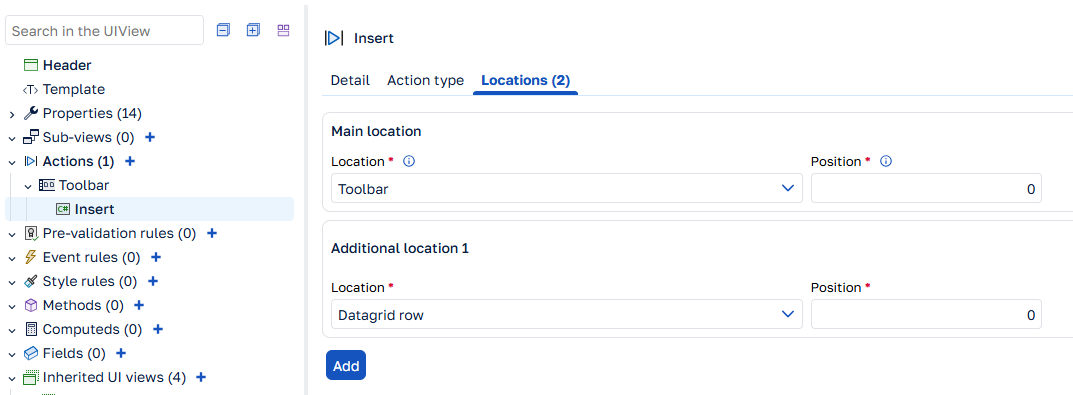Add a new Method with plus icon
This screenshot has height=395, width=1073.
click(x=139, y=305)
